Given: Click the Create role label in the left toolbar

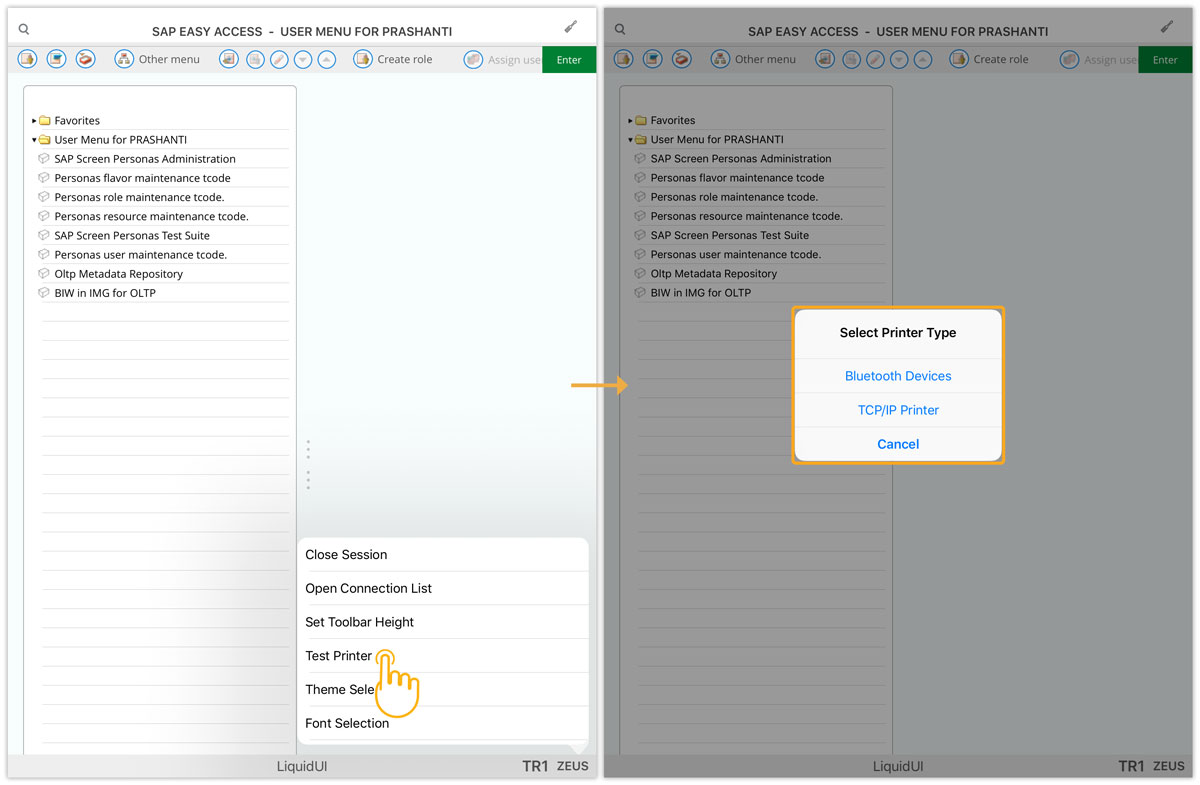Looking at the screenshot, I should 405,59.
